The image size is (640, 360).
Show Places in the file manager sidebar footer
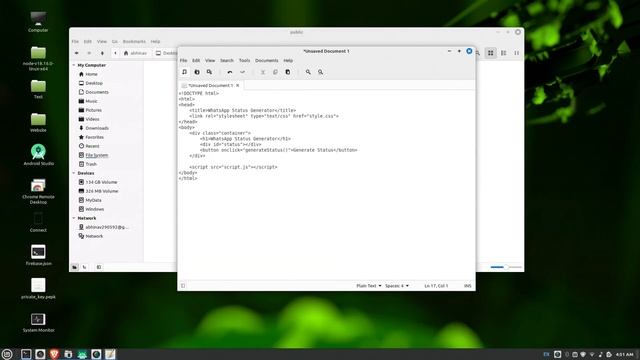(x=74, y=267)
